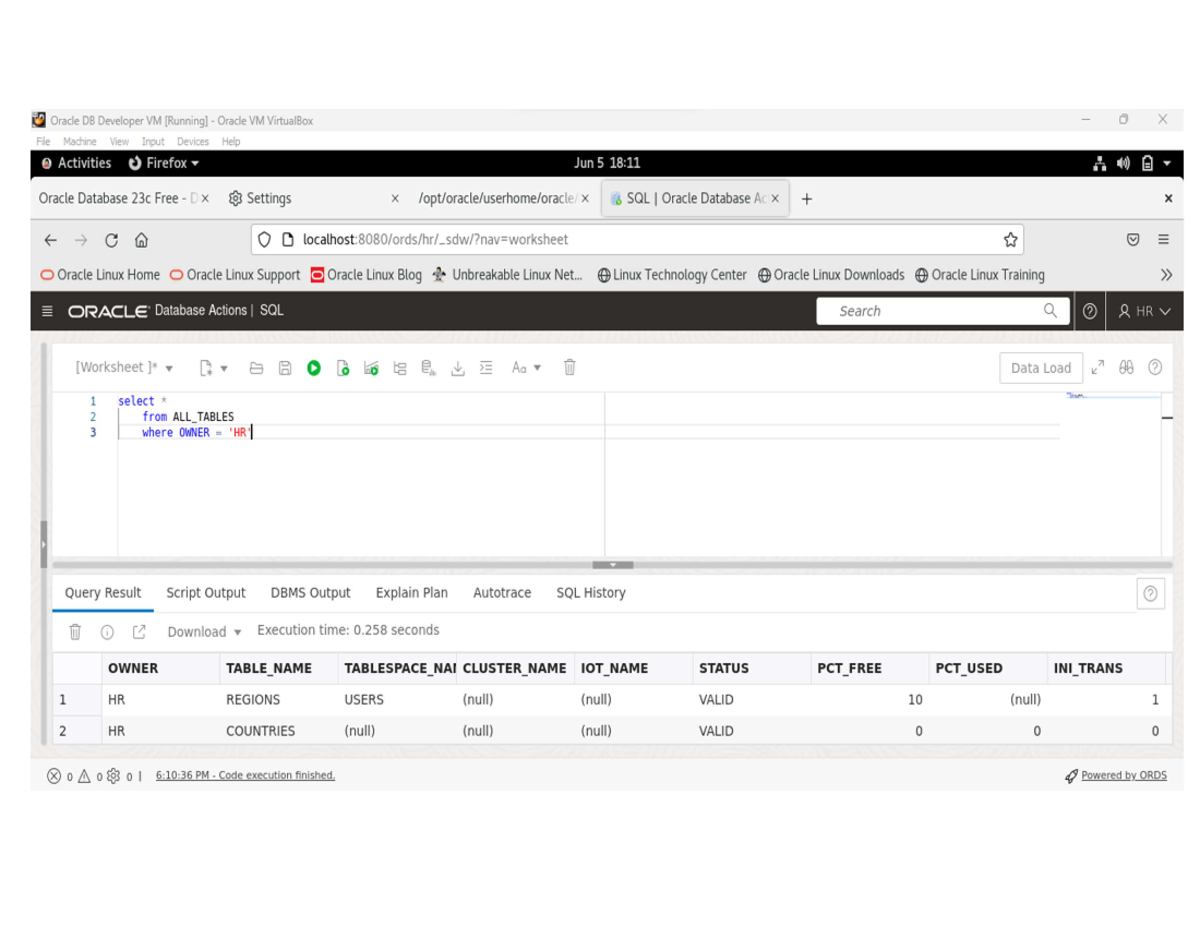Open Query Result in a new window
This screenshot has height=927, width=1200.
pyautogui.click(x=139, y=631)
